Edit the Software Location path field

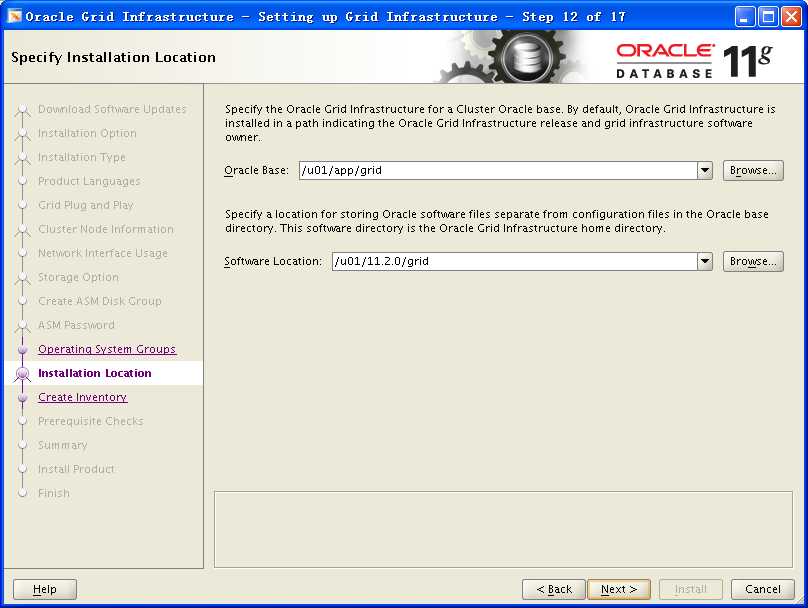pos(514,261)
